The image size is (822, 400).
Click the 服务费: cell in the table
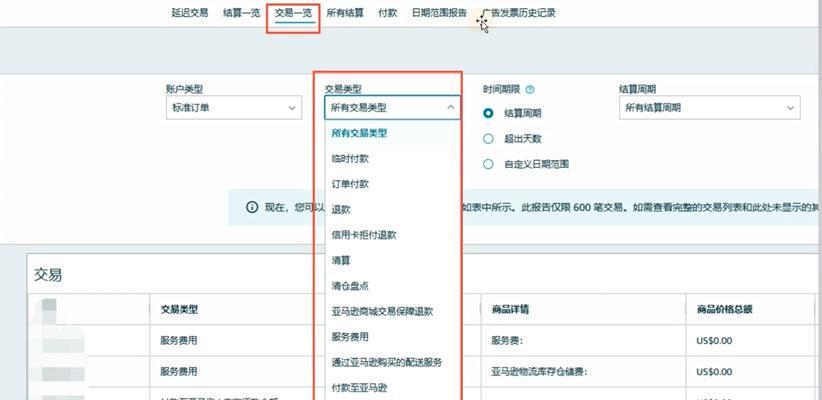click(x=507, y=340)
